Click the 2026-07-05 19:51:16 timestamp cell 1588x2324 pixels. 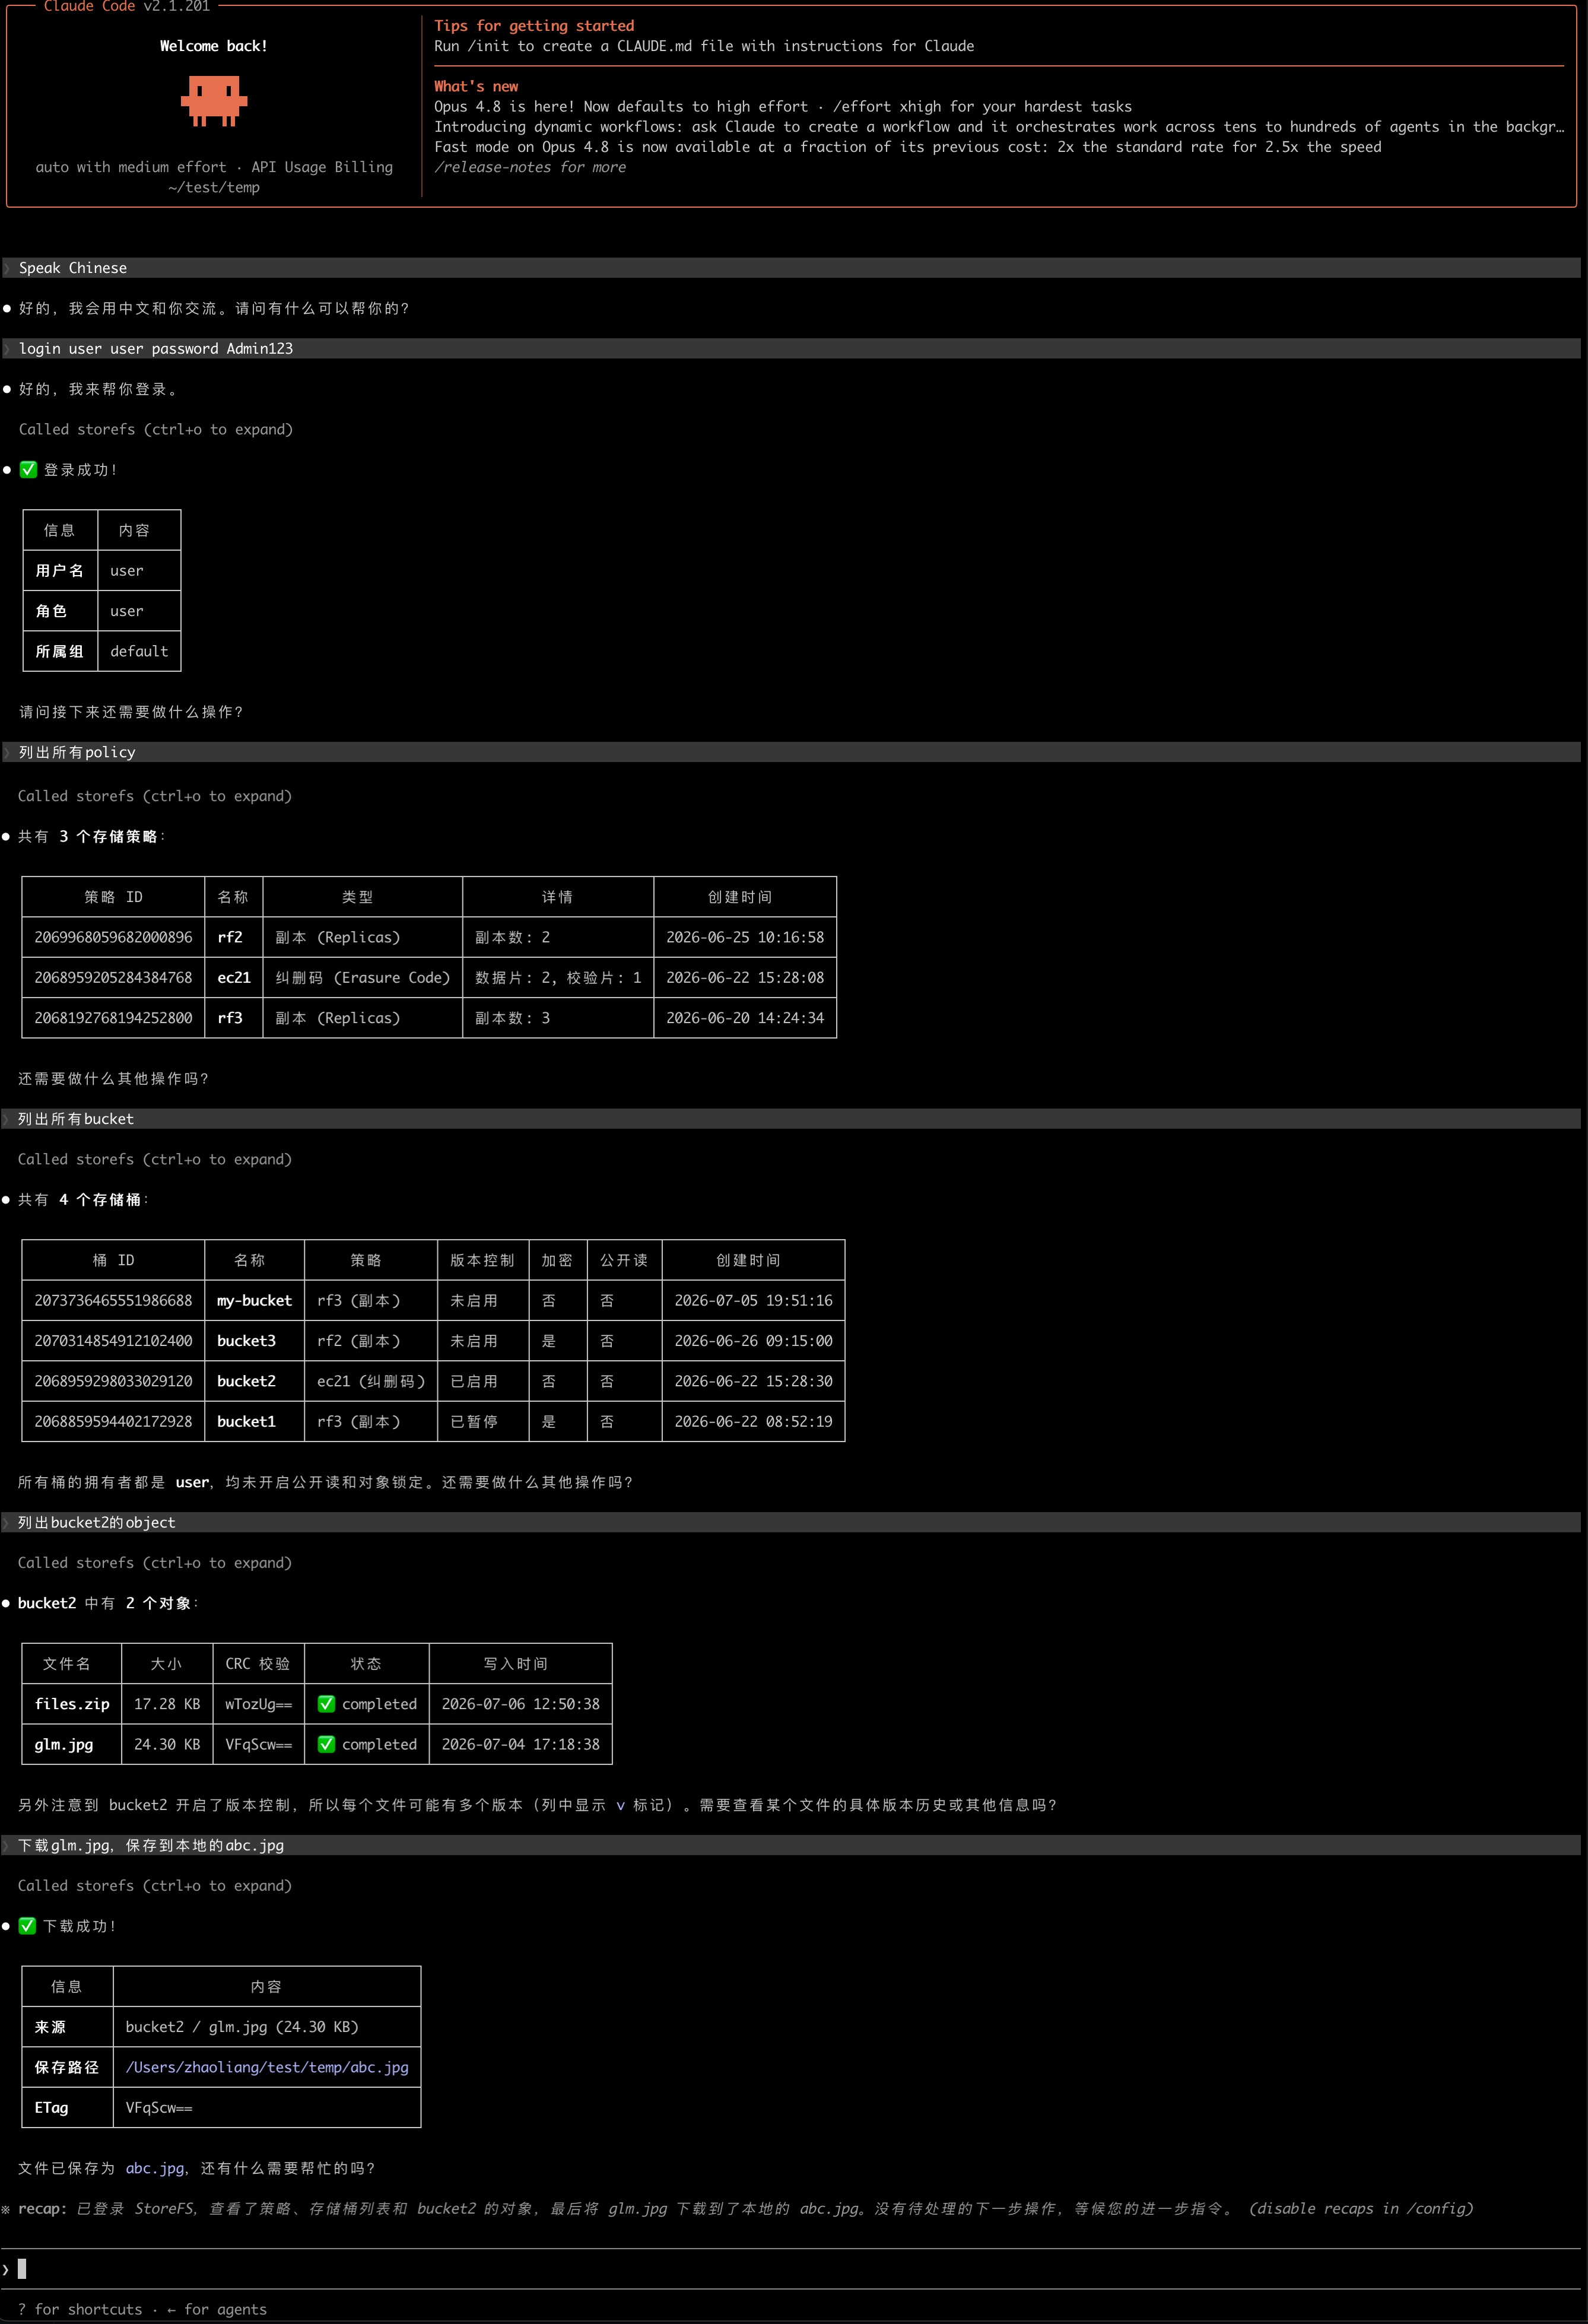(753, 1300)
